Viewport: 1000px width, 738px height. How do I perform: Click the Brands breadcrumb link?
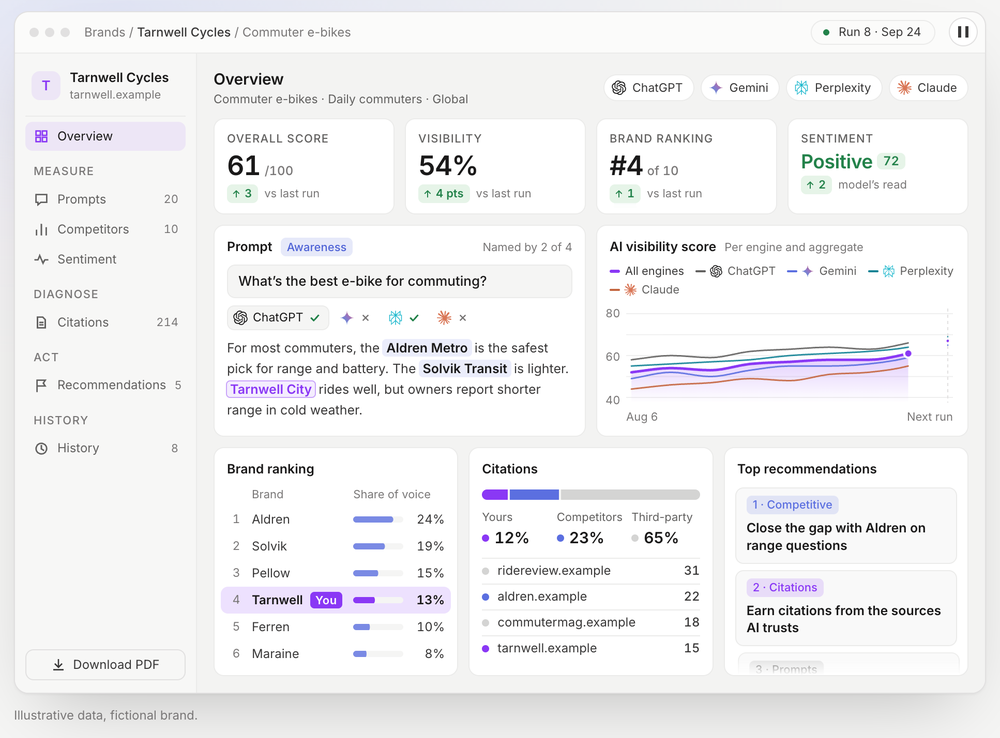[x=105, y=33]
